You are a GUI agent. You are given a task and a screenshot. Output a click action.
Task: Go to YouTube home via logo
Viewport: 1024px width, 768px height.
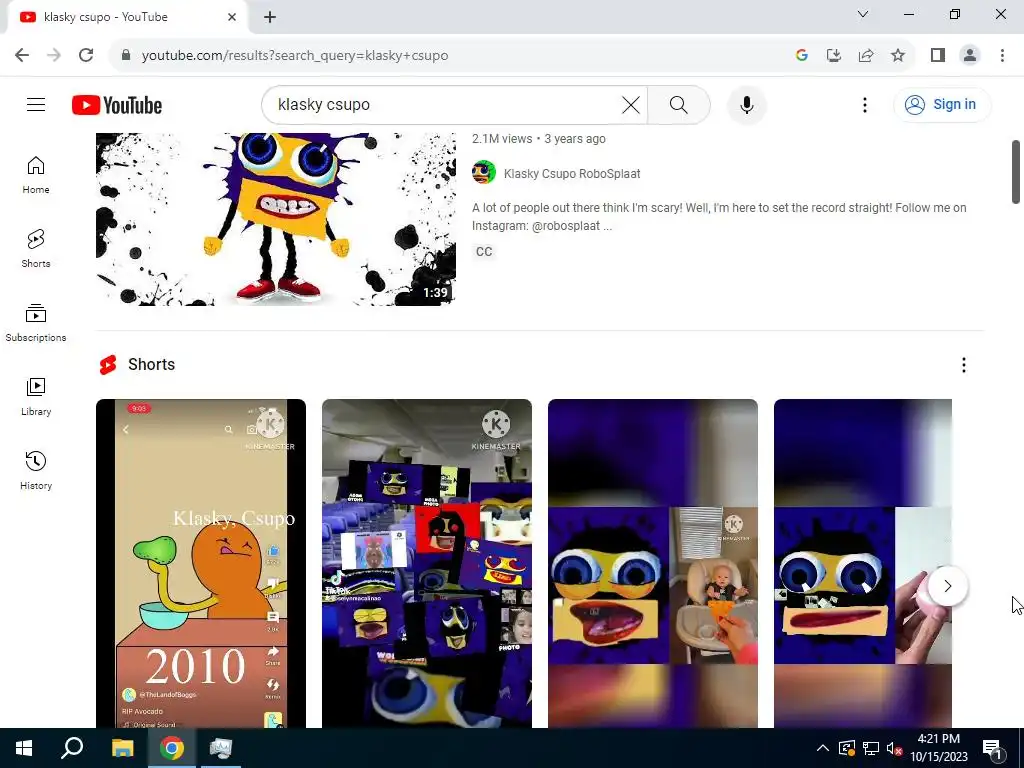[117, 105]
